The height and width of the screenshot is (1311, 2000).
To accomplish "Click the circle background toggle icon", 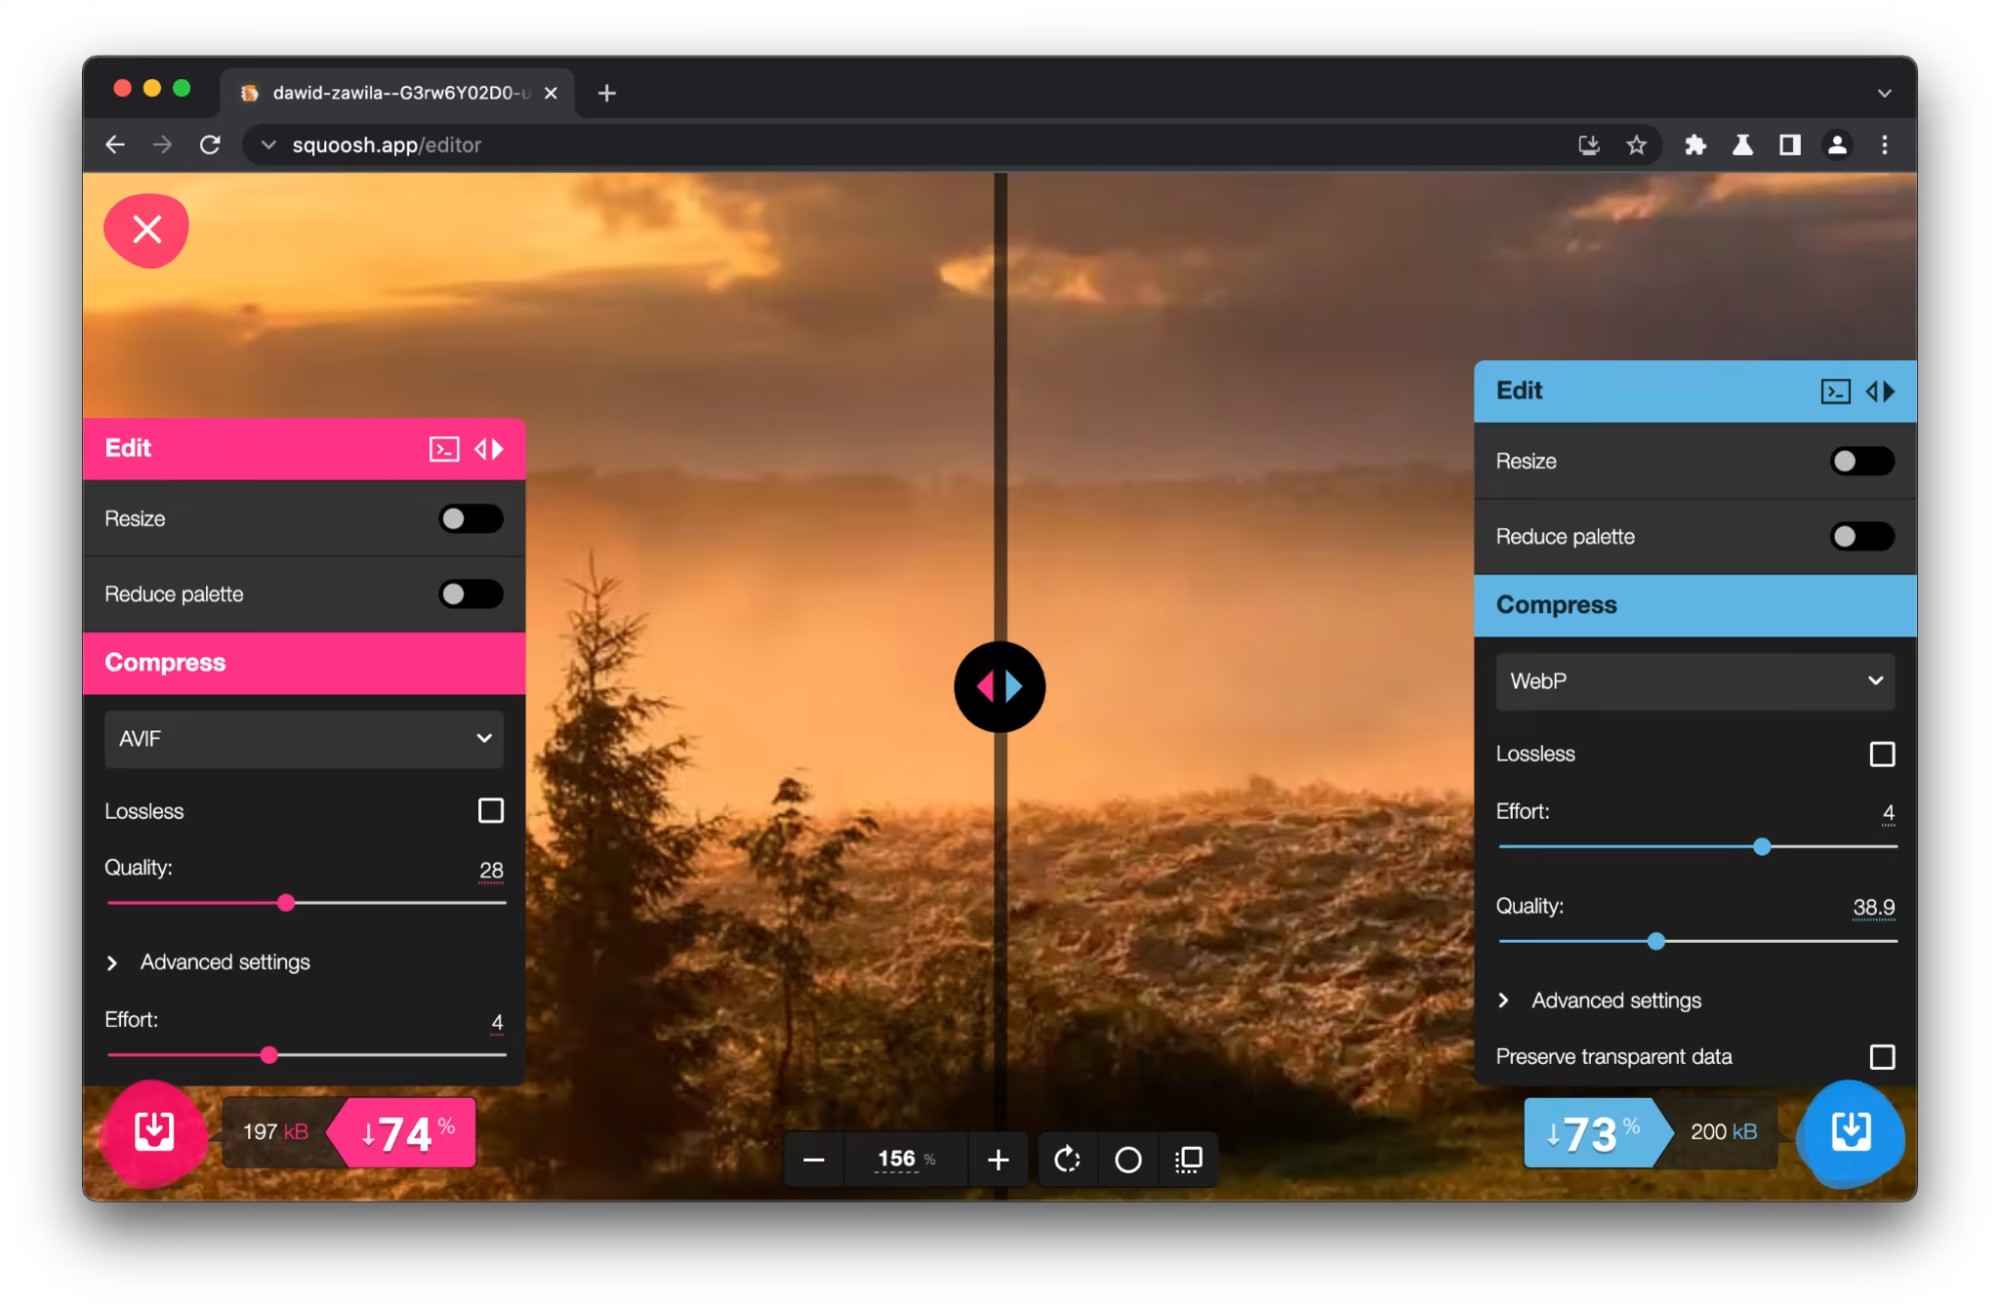I will tap(1128, 1159).
